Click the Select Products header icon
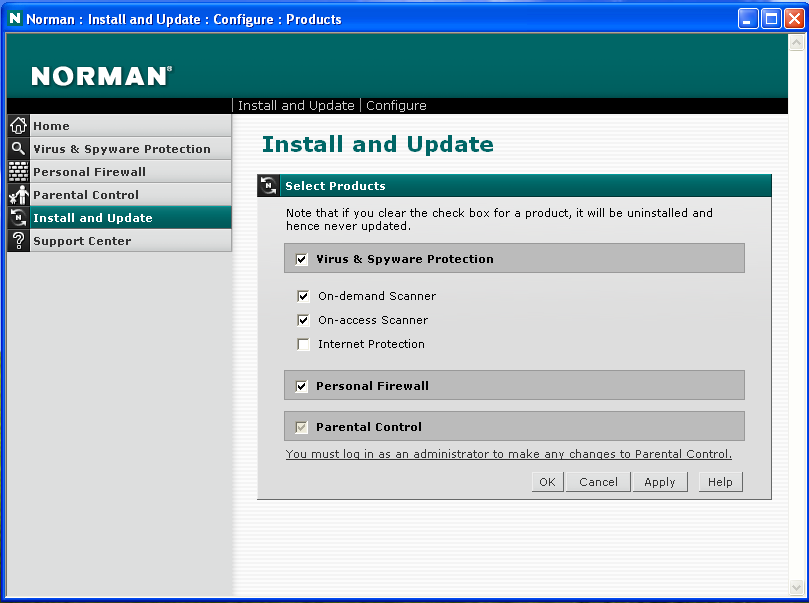809x603 pixels. [268, 186]
